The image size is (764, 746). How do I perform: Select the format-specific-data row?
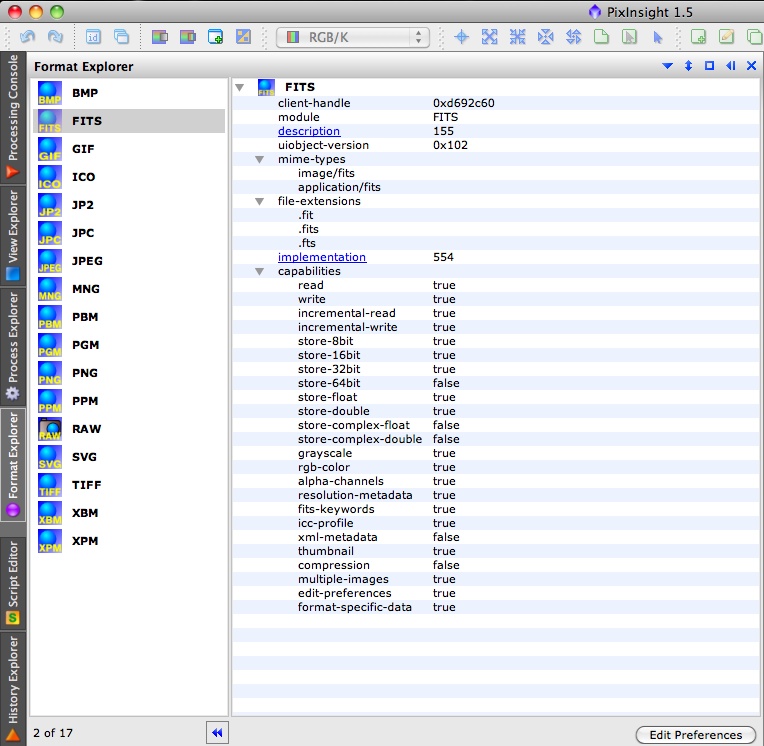coord(496,607)
